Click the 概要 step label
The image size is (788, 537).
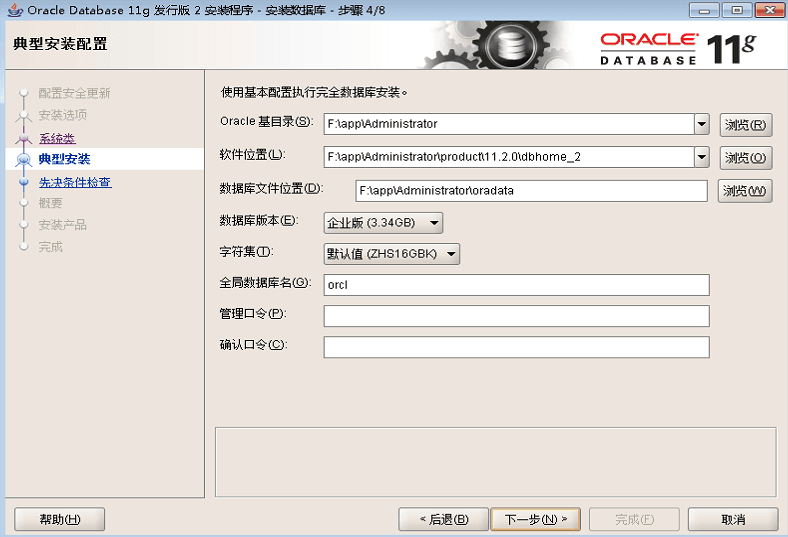[x=51, y=203]
